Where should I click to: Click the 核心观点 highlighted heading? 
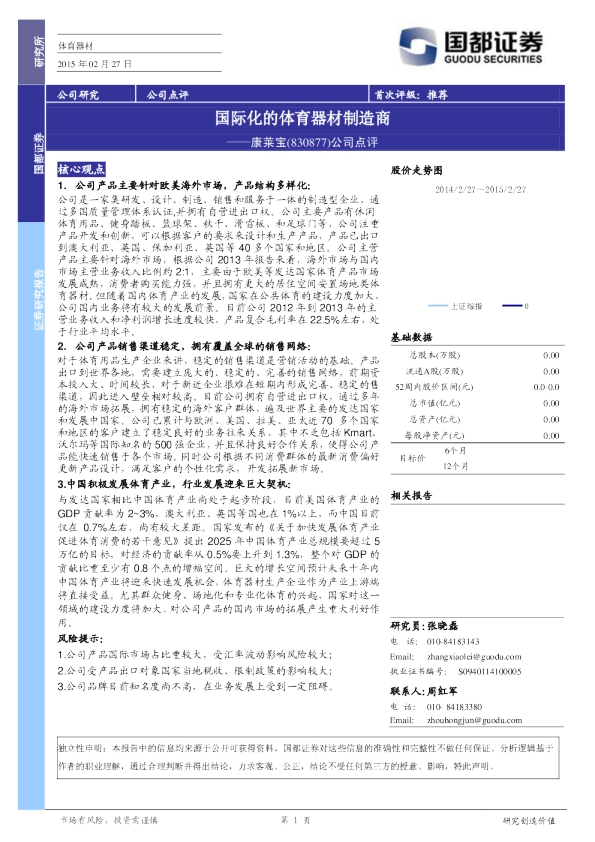(x=81, y=170)
